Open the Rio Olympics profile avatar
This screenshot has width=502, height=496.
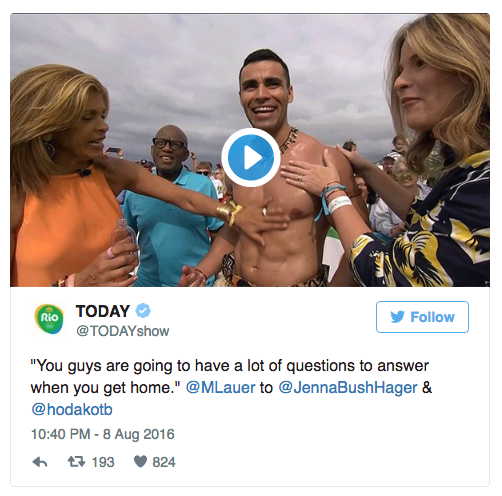coord(49,319)
